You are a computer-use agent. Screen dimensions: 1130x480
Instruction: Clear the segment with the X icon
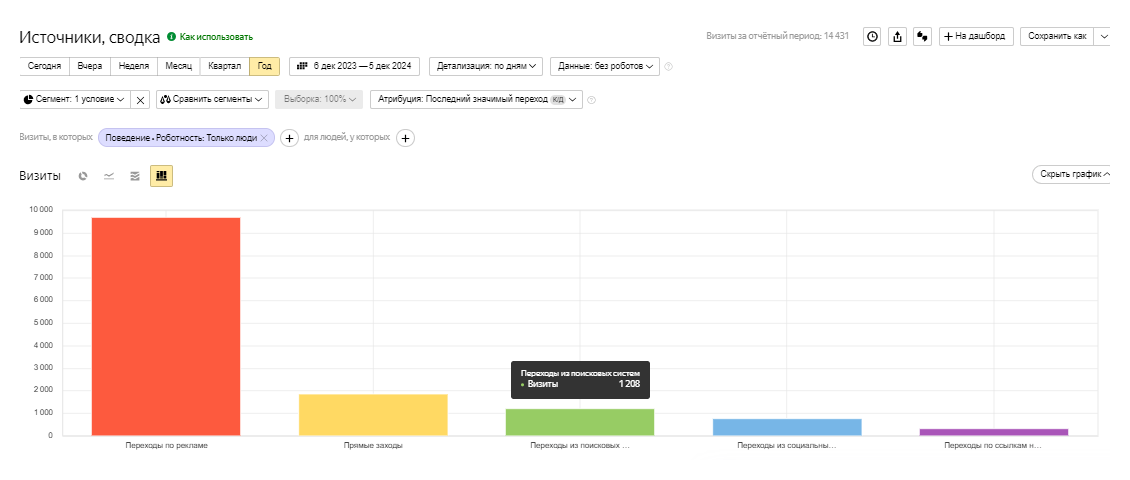(141, 99)
